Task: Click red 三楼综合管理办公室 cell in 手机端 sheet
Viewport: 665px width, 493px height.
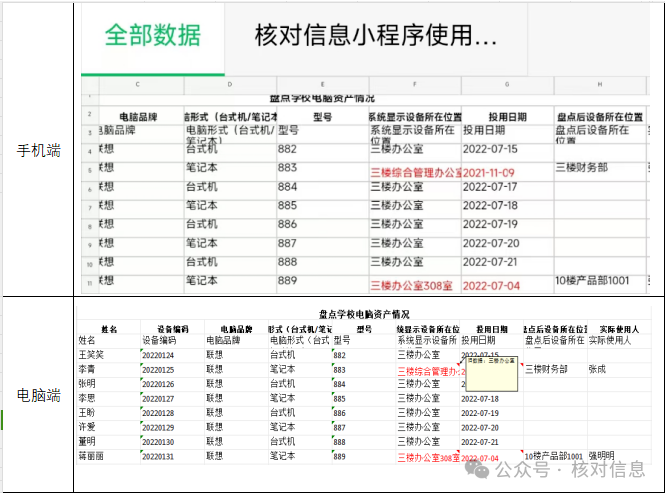Action: (416, 173)
